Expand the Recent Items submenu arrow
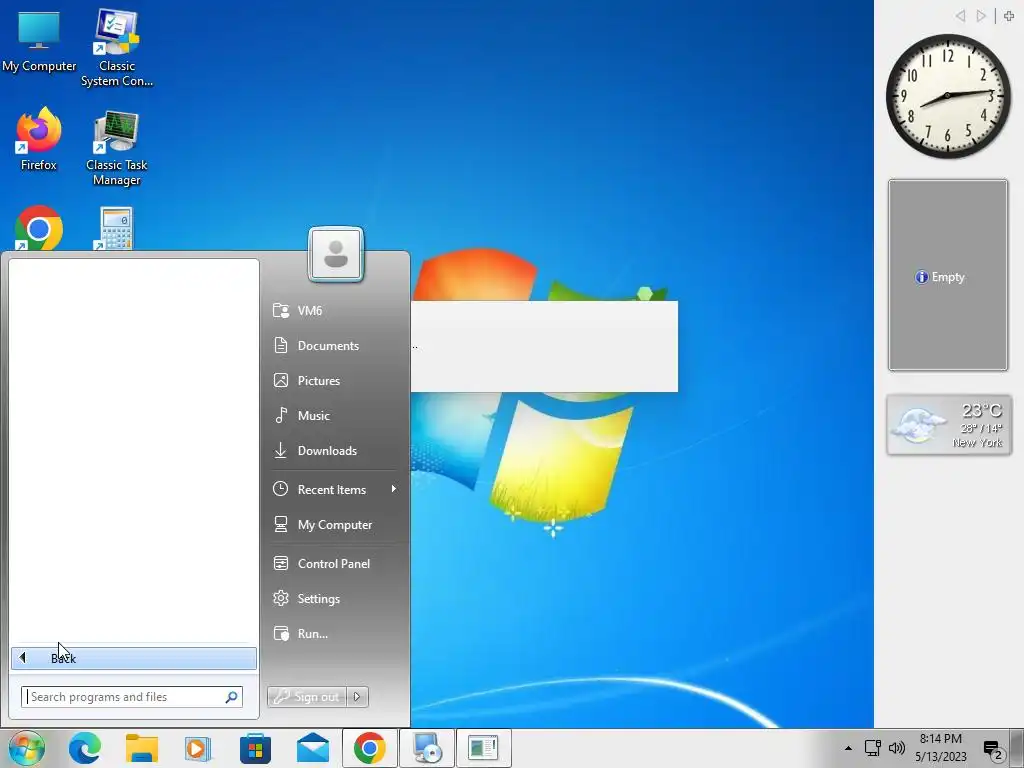The width and height of the screenshot is (1024, 768). (393, 489)
